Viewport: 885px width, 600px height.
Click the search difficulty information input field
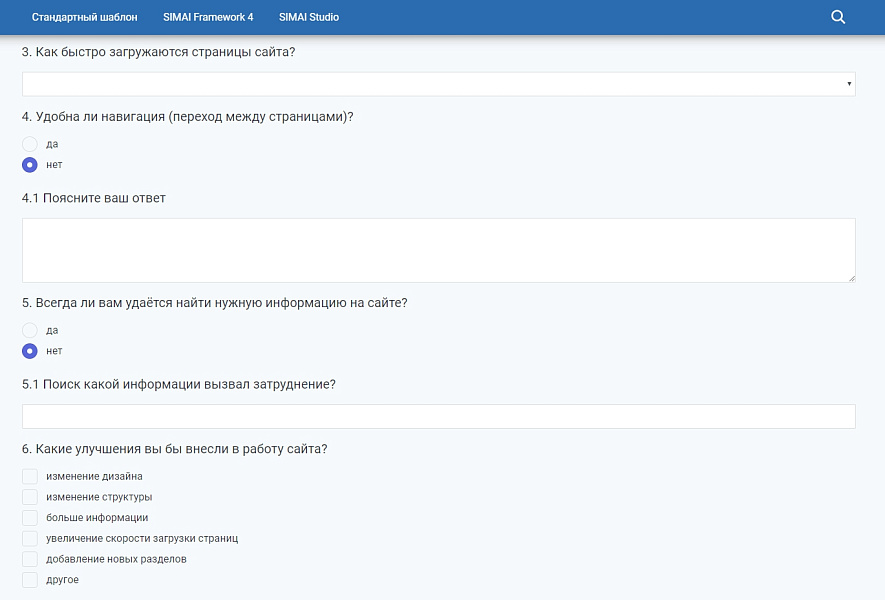point(438,416)
